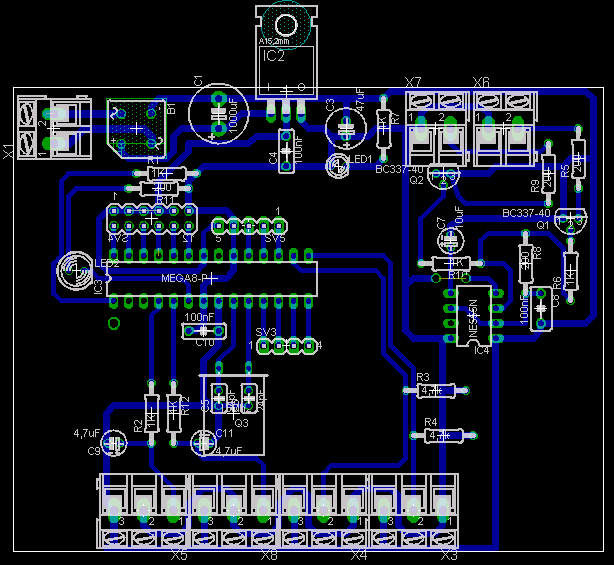
Task: Select the SV5 five-pin header
Action: [249, 226]
